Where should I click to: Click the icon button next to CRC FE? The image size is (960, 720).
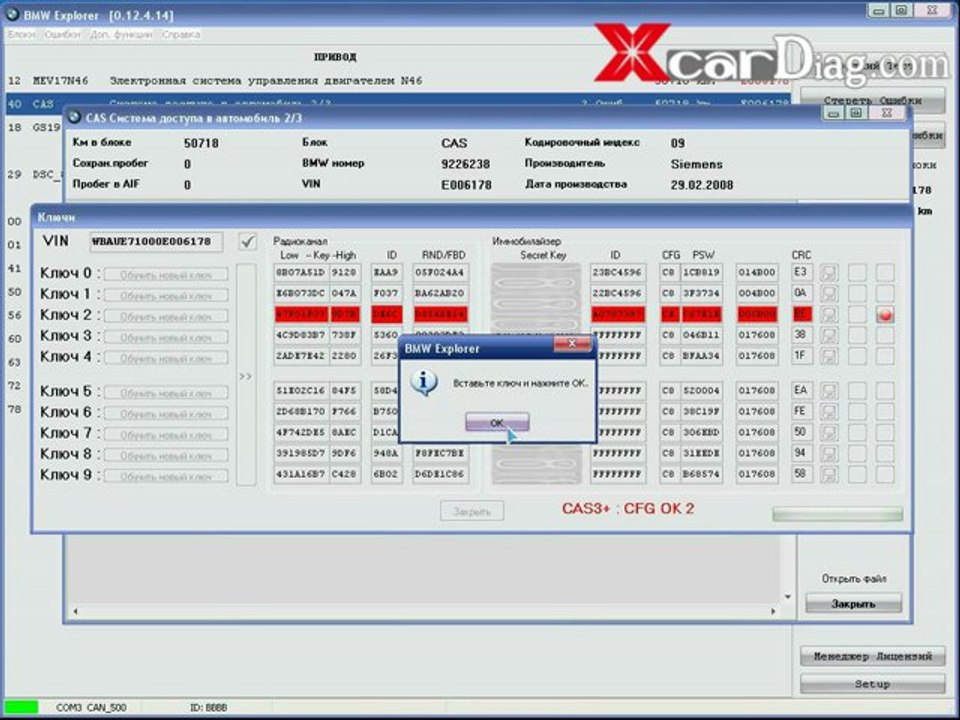coord(828,411)
